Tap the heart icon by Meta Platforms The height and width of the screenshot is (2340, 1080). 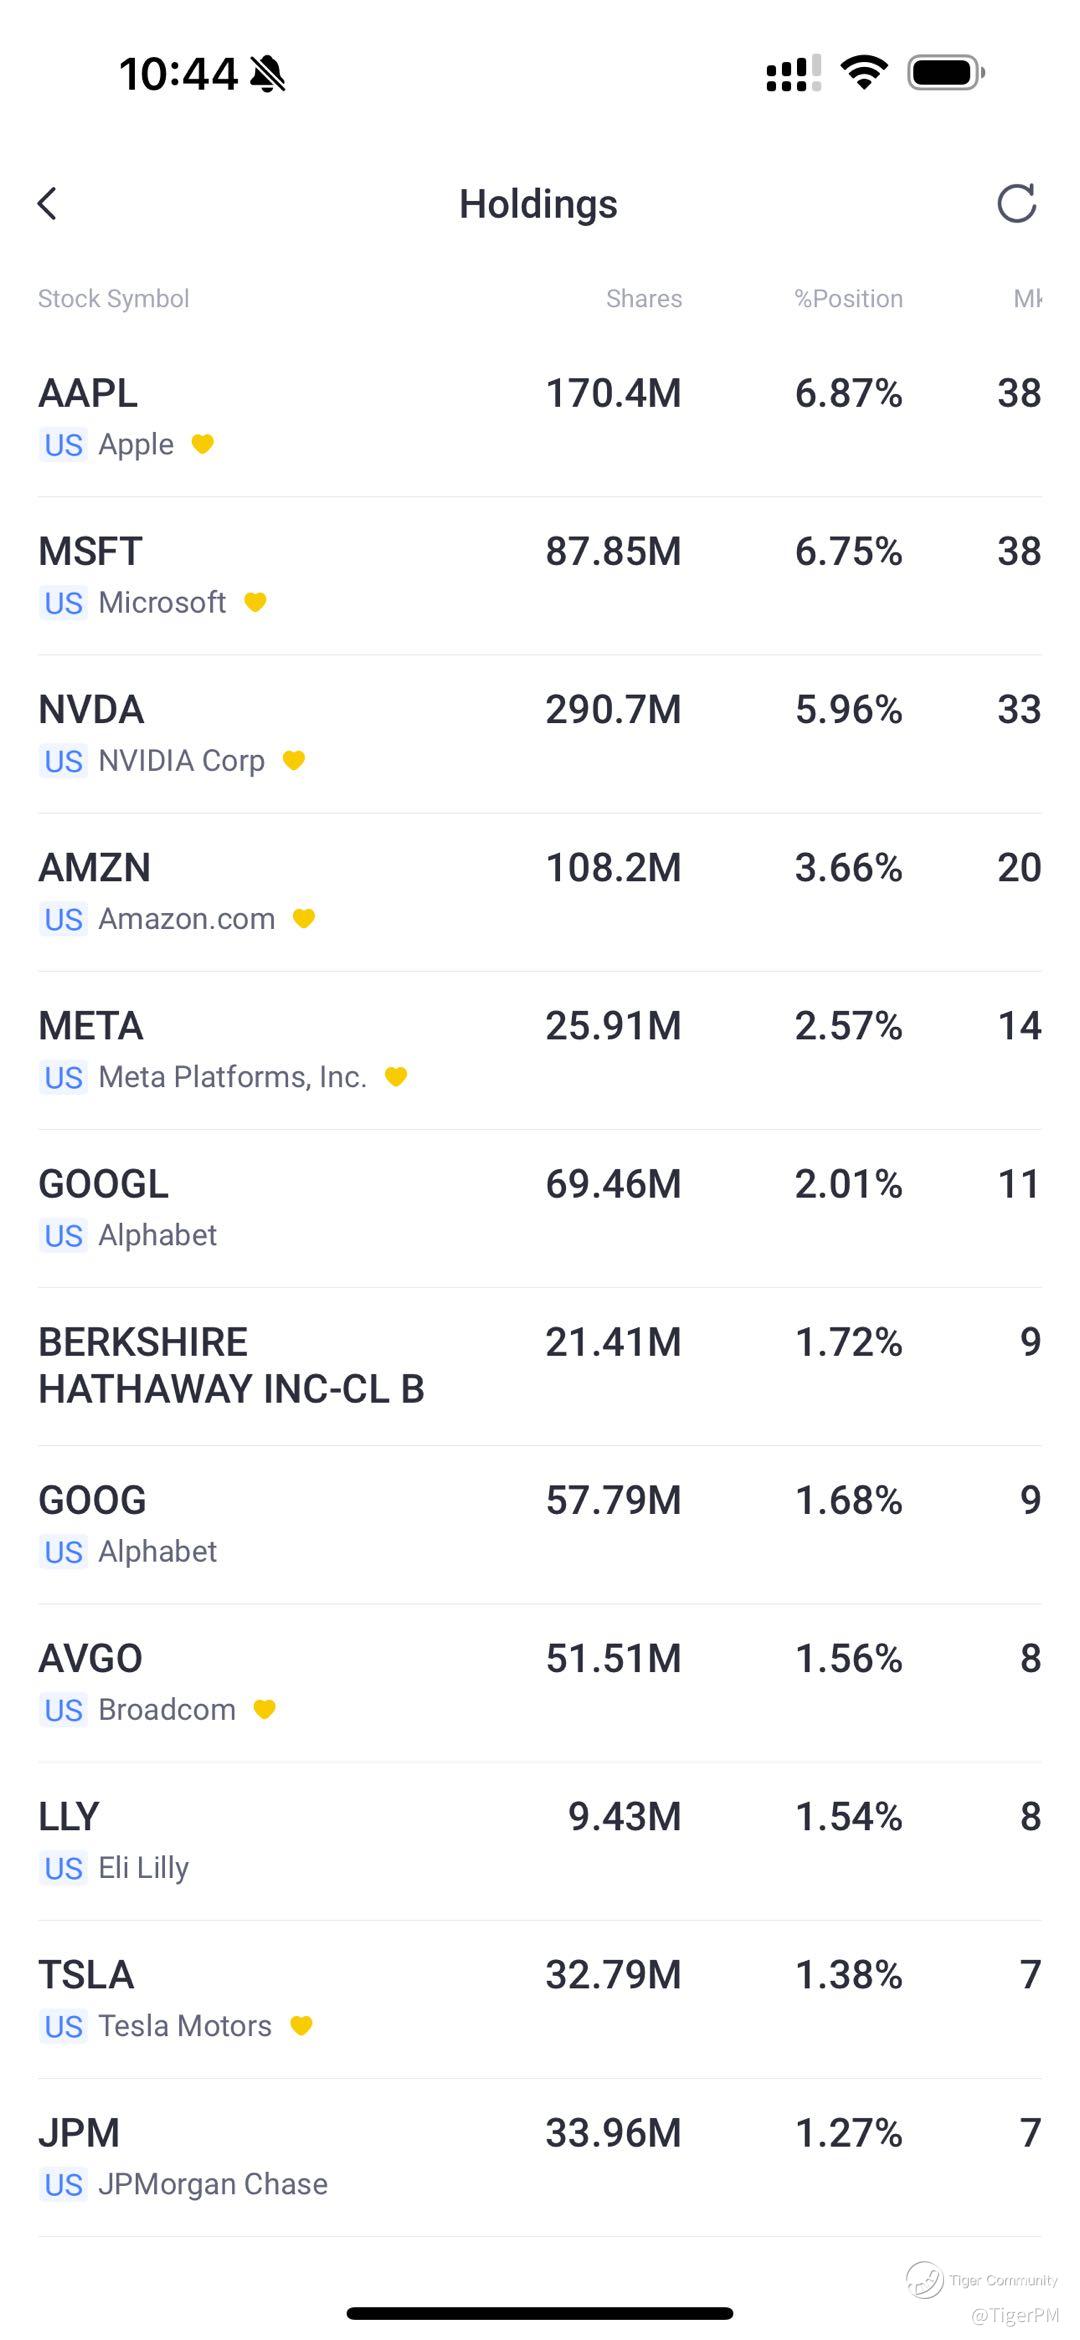[396, 1077]
